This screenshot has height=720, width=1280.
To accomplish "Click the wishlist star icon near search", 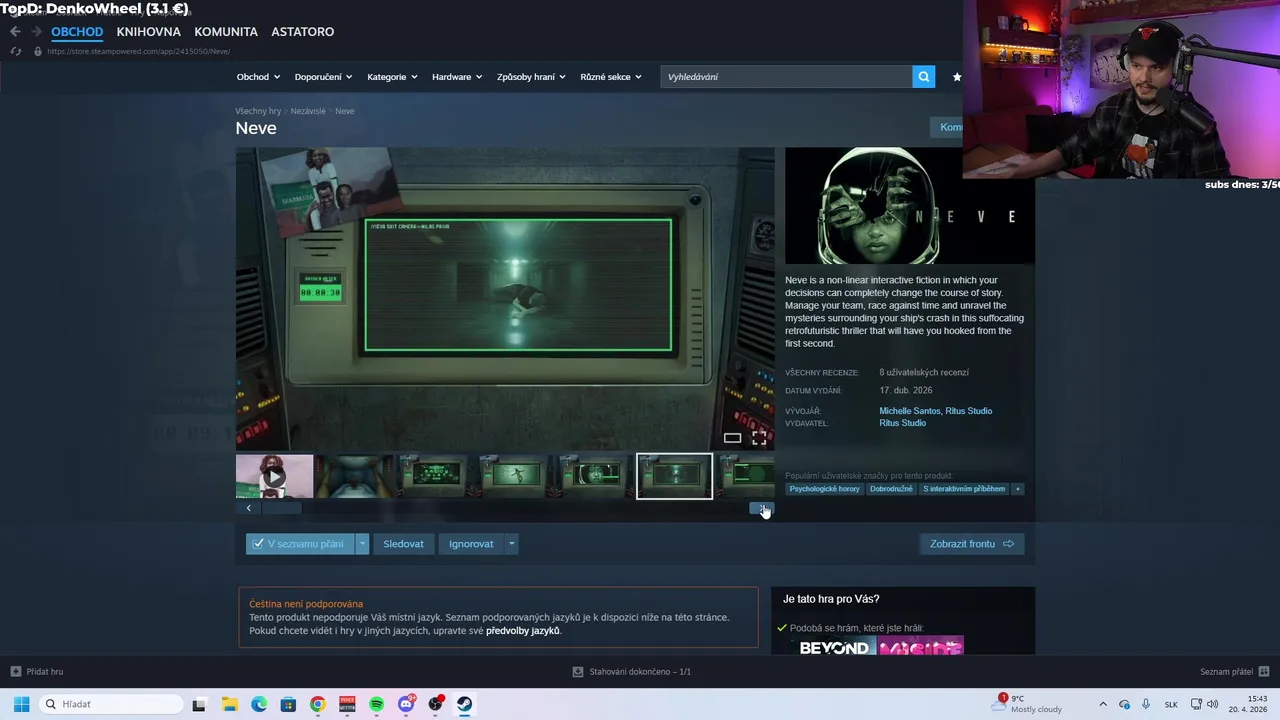I will coord(957,76).
